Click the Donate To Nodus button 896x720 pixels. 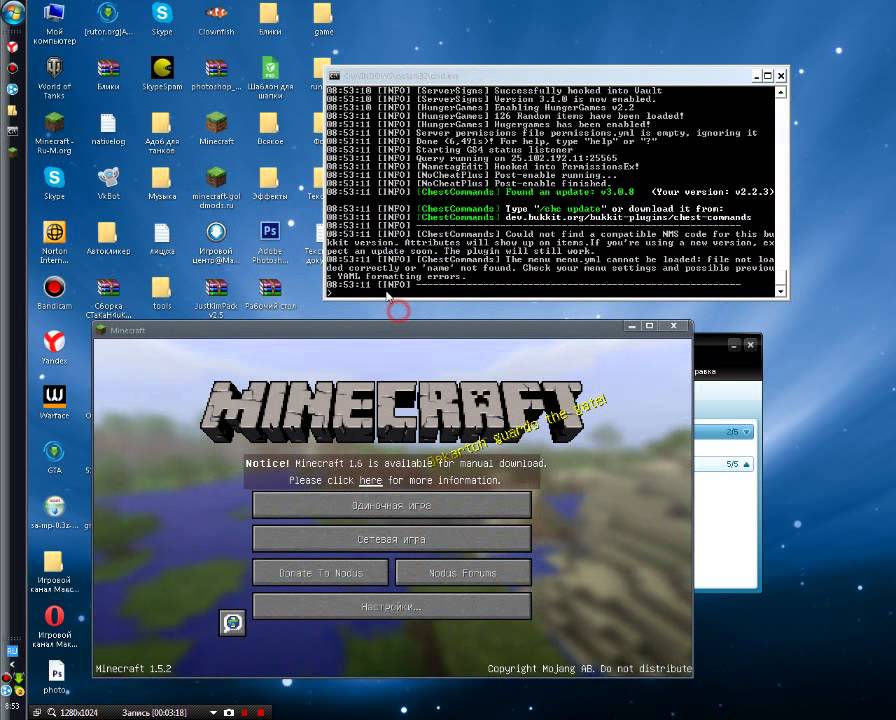pyautogui.click(x=321, y=573)
